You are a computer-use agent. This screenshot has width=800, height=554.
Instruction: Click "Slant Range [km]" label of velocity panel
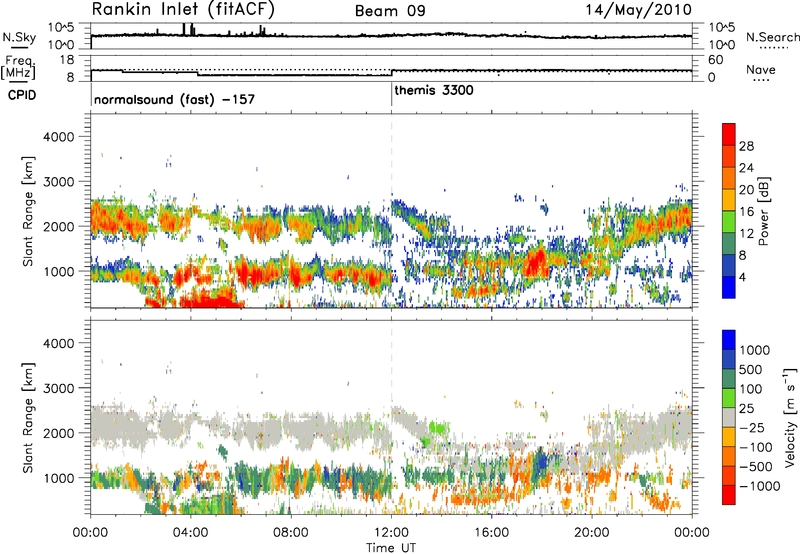point(28,418)
